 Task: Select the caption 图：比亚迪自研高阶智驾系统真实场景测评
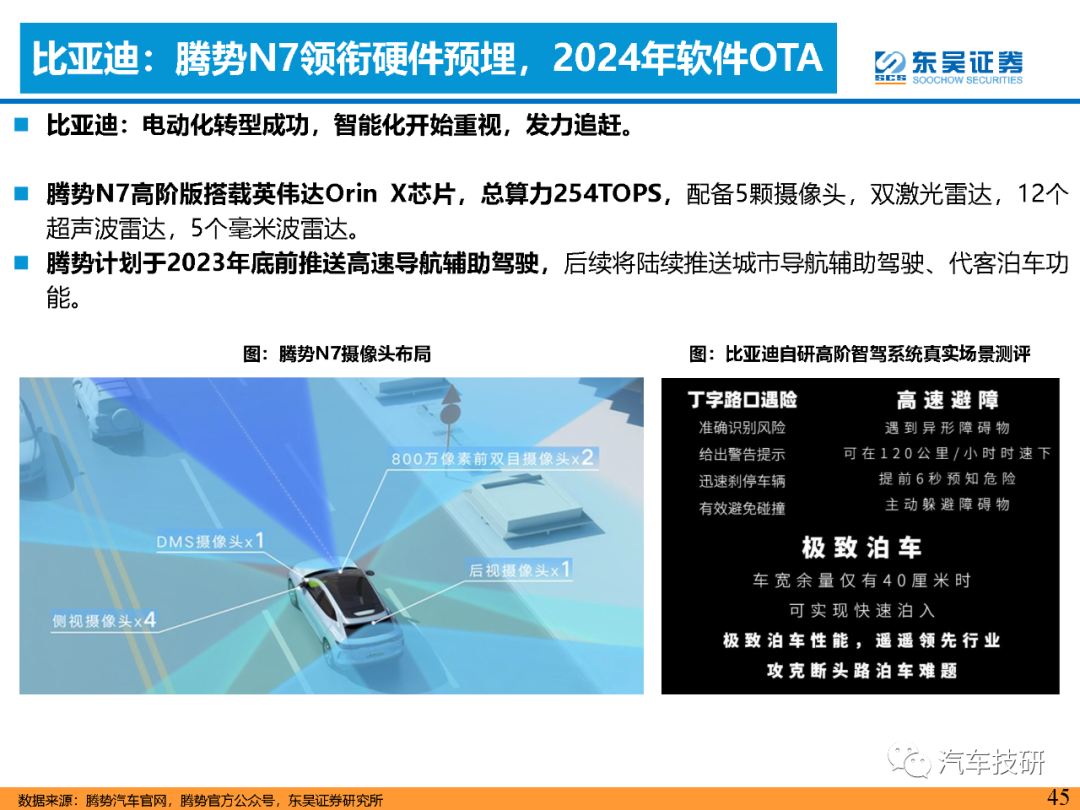[x=860, y=354]
